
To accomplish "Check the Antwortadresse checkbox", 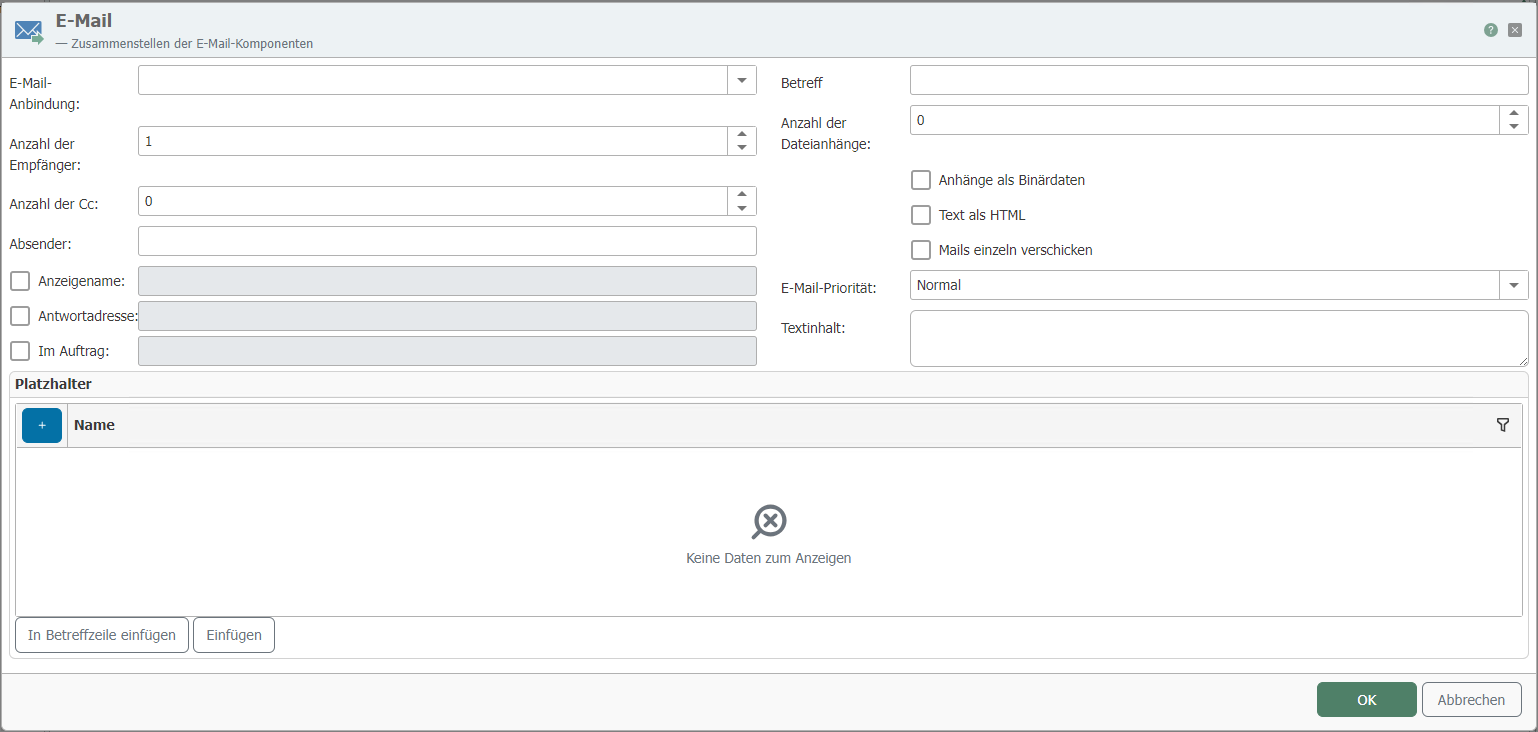I will click(19, 316).
